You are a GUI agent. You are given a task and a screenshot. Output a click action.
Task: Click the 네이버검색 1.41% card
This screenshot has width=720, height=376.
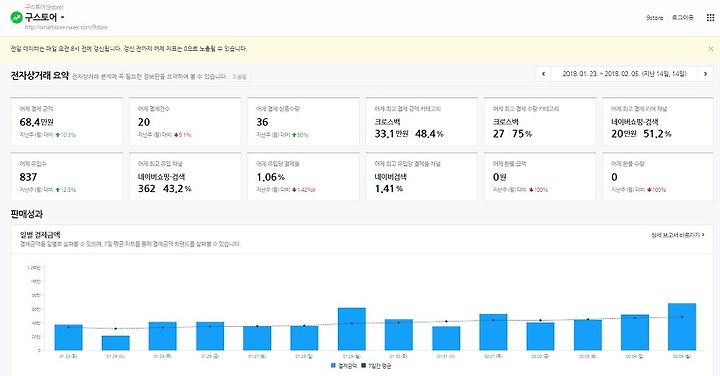422,177
